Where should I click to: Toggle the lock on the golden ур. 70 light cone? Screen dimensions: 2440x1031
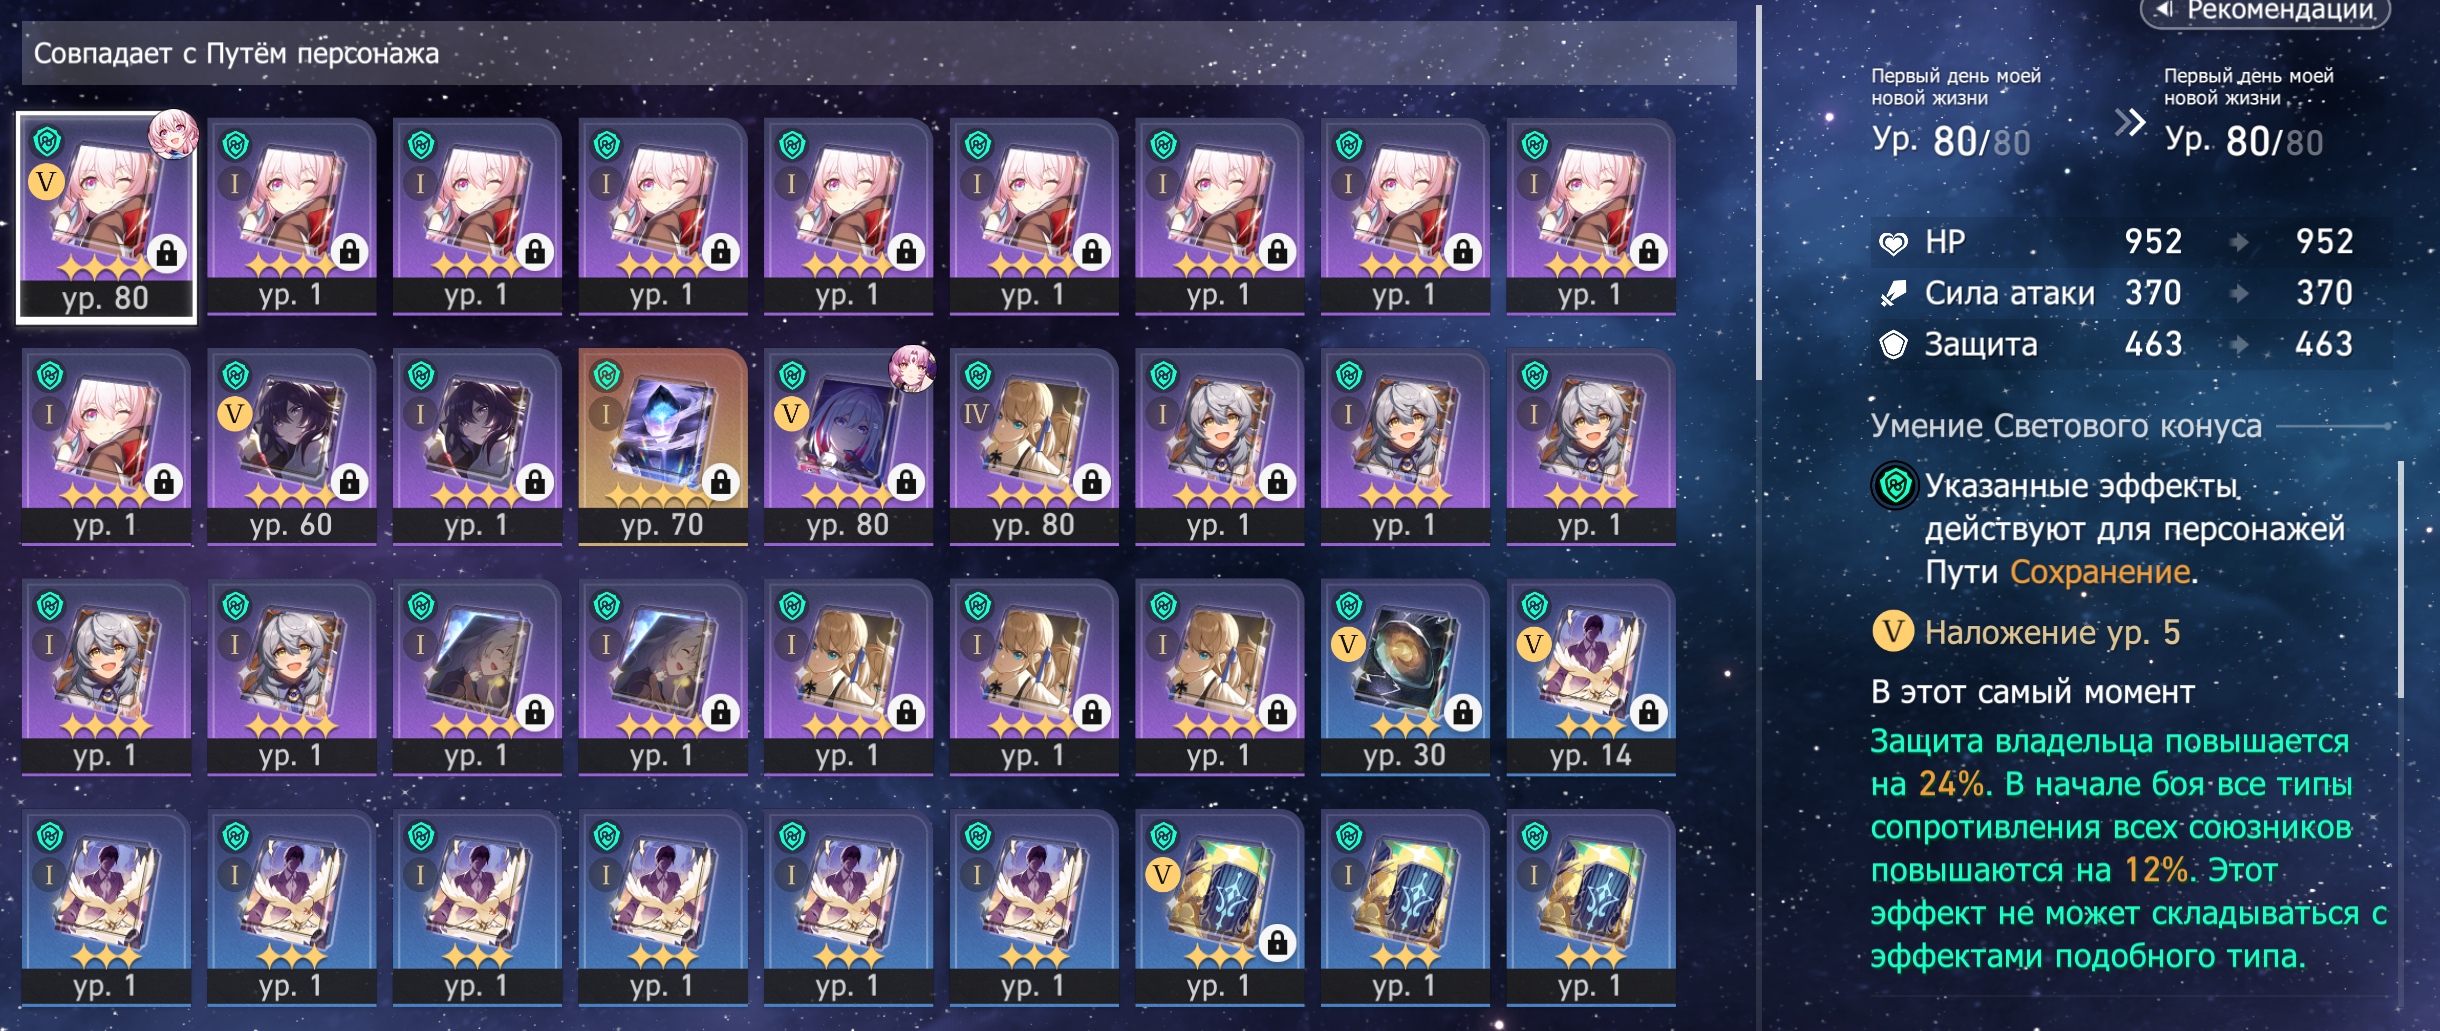720,483
